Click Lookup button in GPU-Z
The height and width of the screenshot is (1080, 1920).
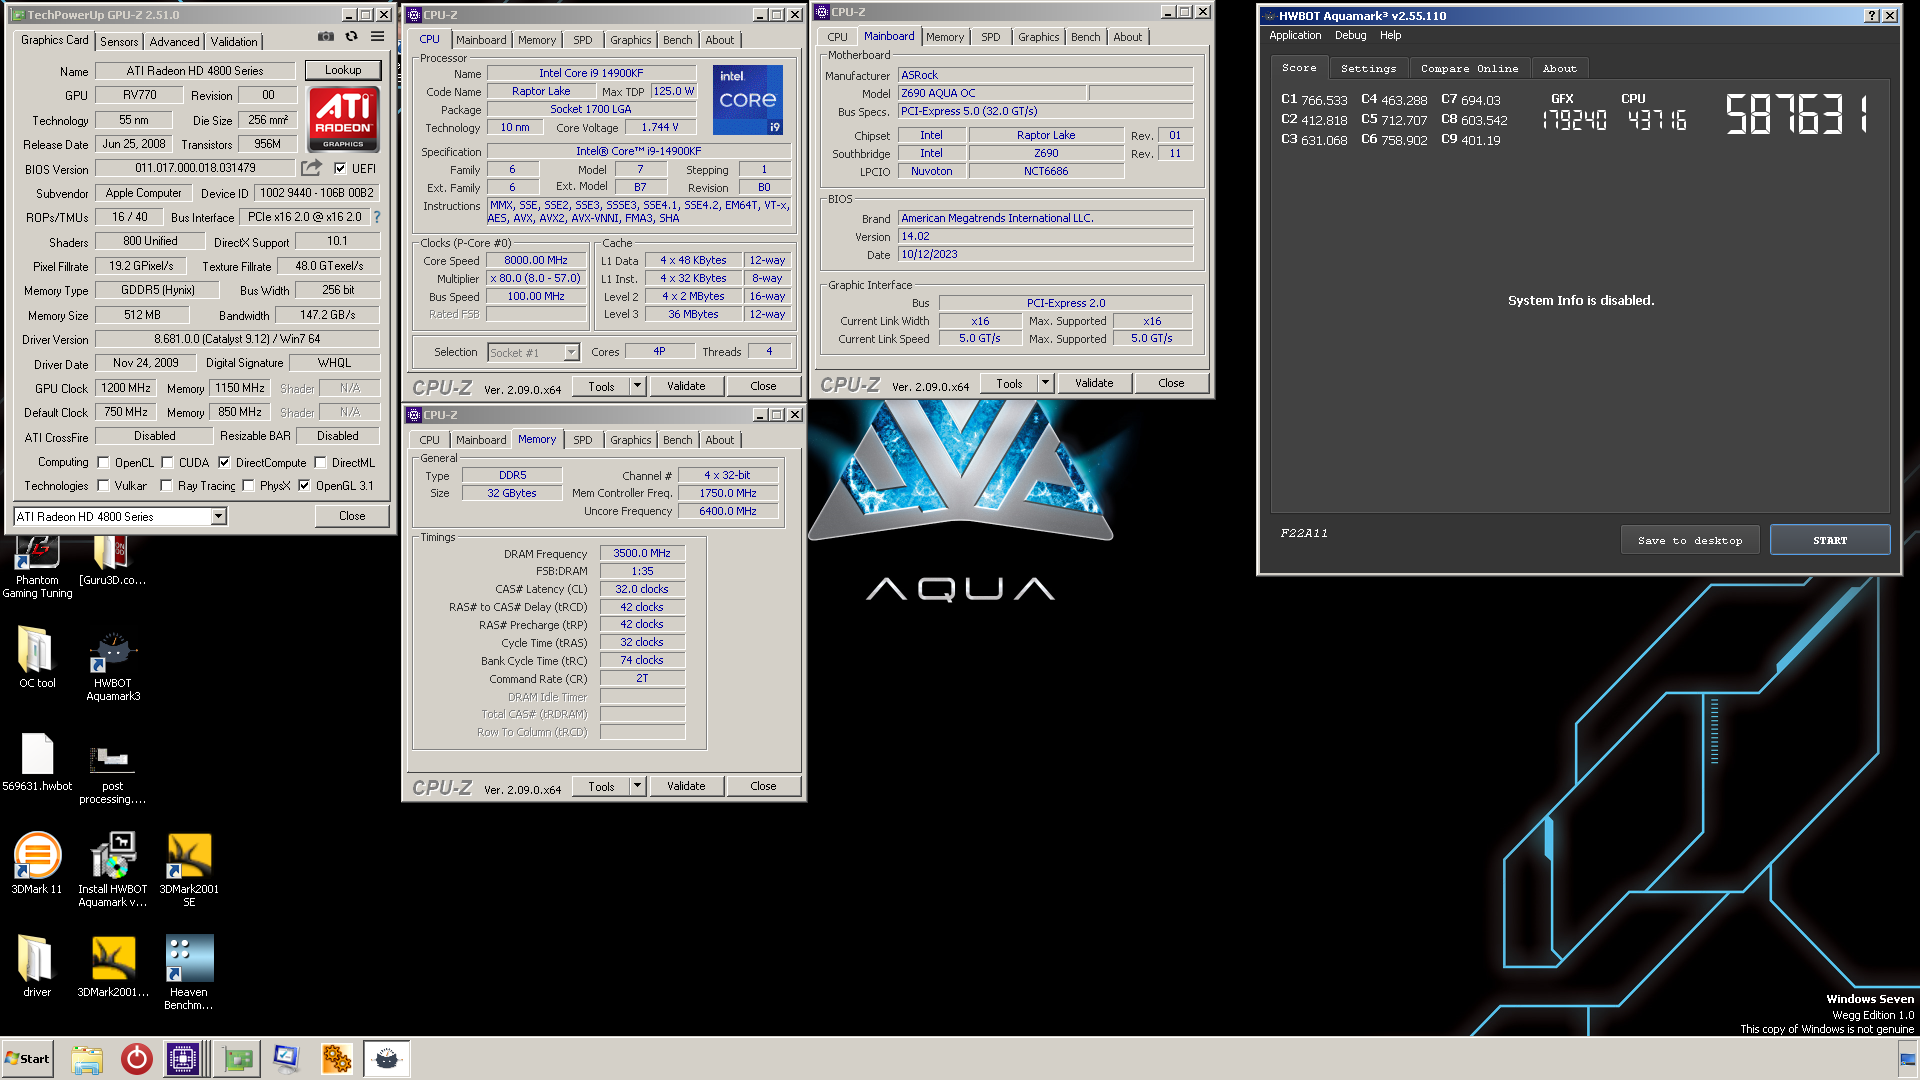[x=343, y=70]
